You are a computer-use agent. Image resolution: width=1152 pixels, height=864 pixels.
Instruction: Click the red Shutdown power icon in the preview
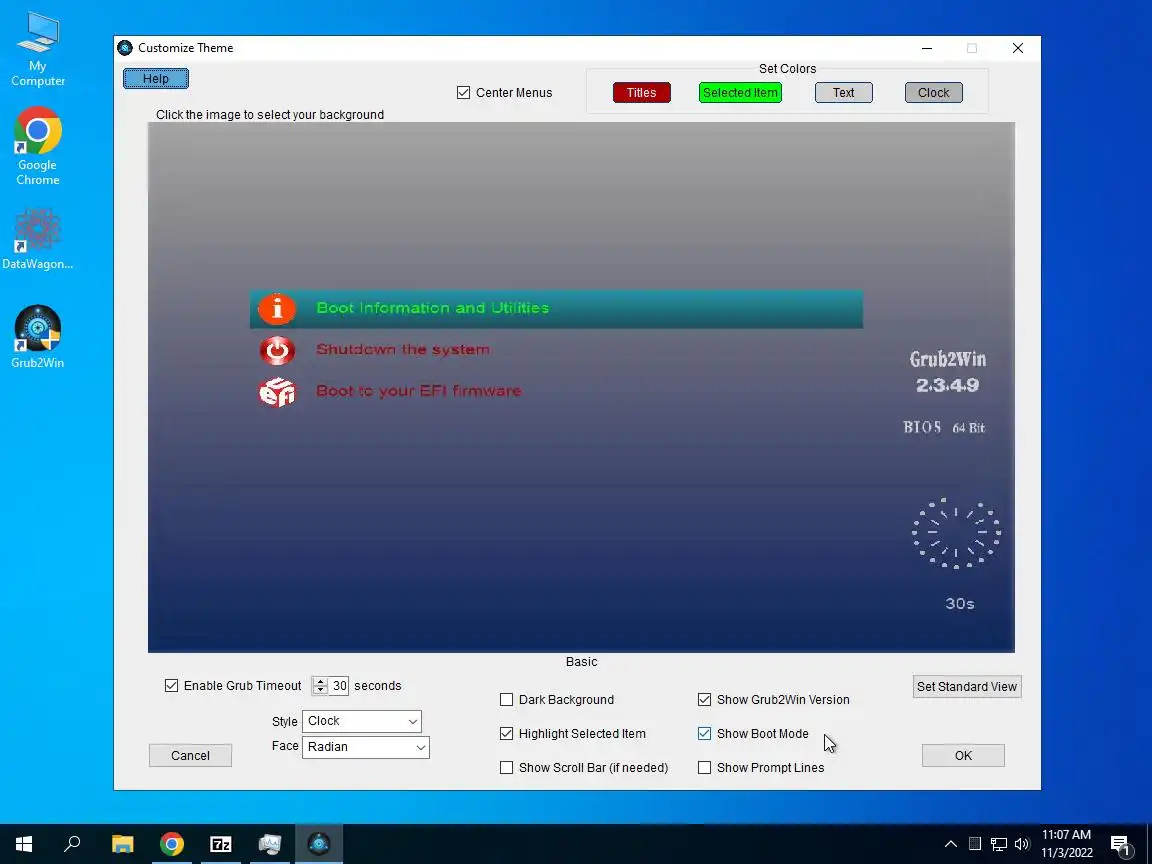(277, 350)
